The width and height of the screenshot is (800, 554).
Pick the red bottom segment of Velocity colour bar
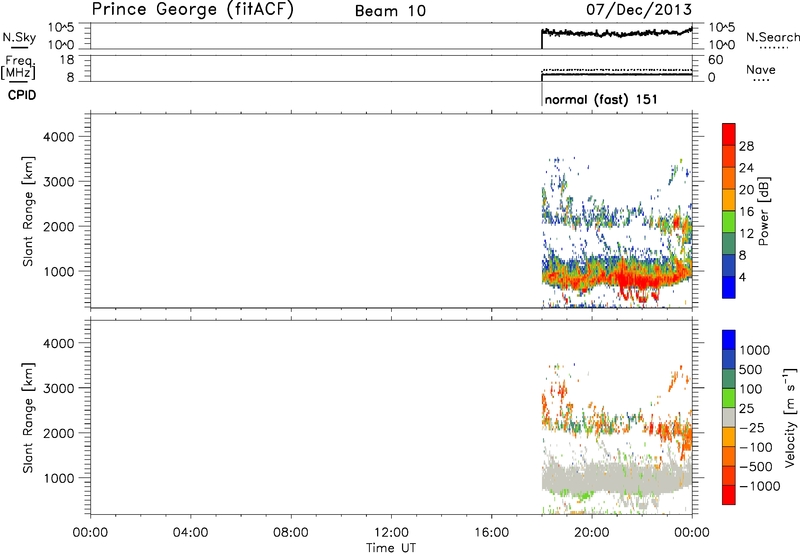click(x=729, y=495)
